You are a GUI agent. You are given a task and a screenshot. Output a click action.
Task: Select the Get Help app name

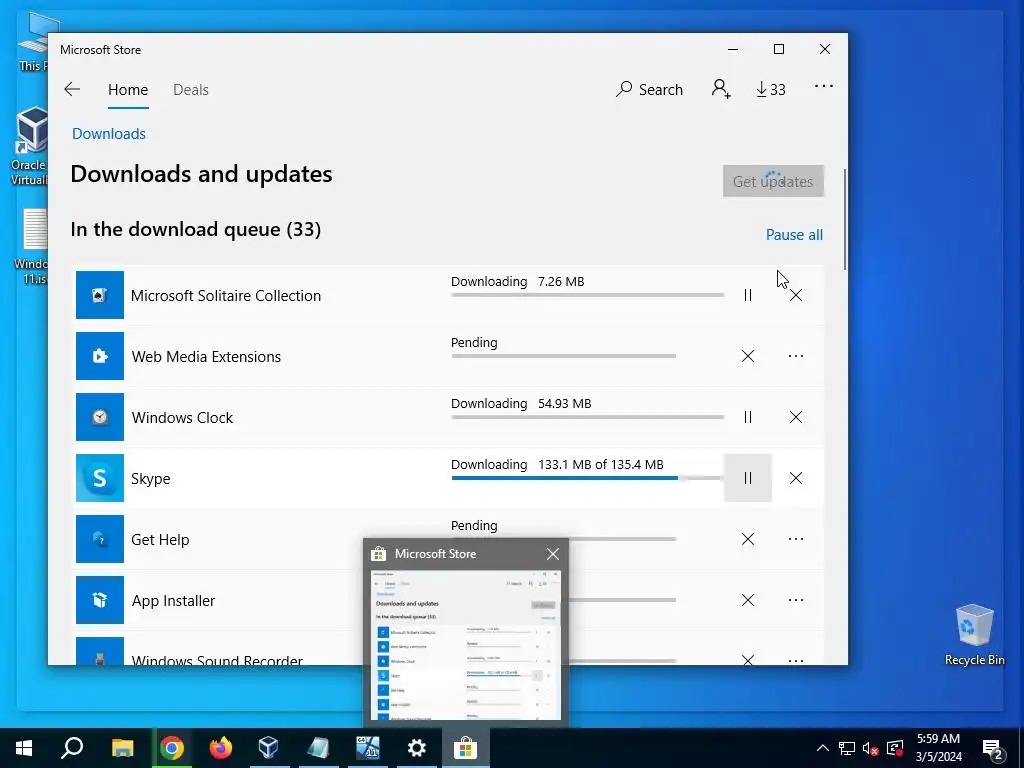160,539
